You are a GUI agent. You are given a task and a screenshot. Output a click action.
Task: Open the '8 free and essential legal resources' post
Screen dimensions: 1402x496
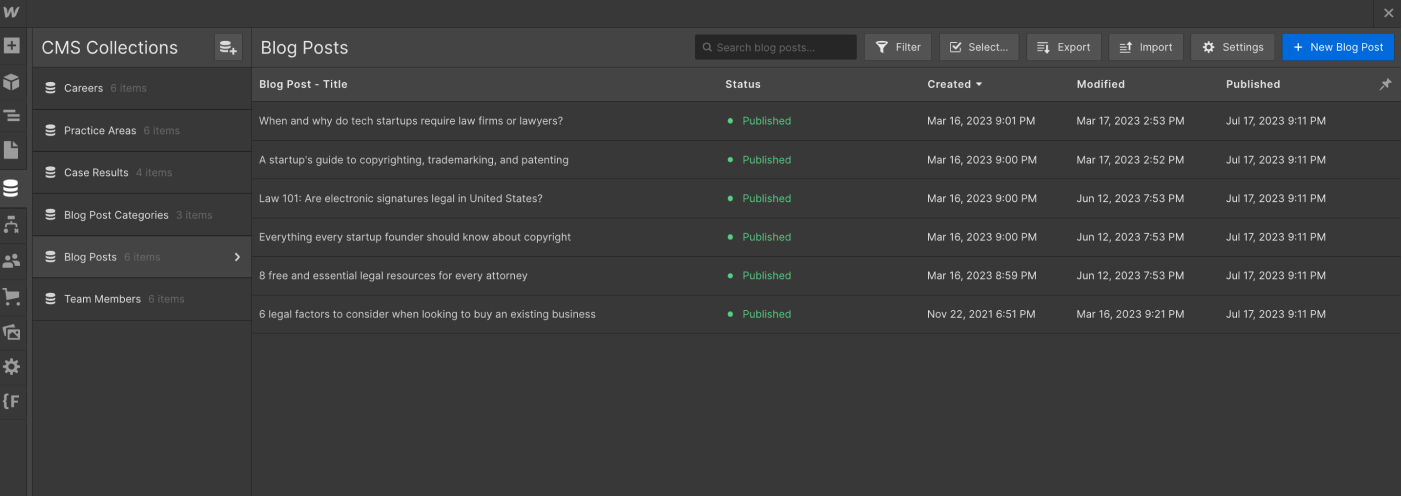click(x=393, y=276)
